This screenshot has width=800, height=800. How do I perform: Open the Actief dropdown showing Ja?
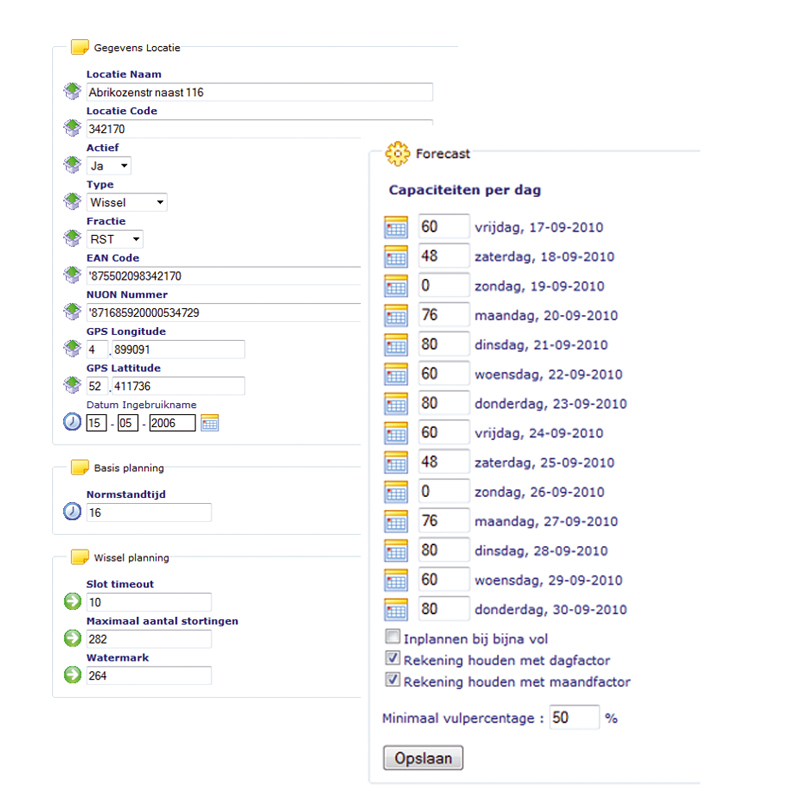coord(109,166)
